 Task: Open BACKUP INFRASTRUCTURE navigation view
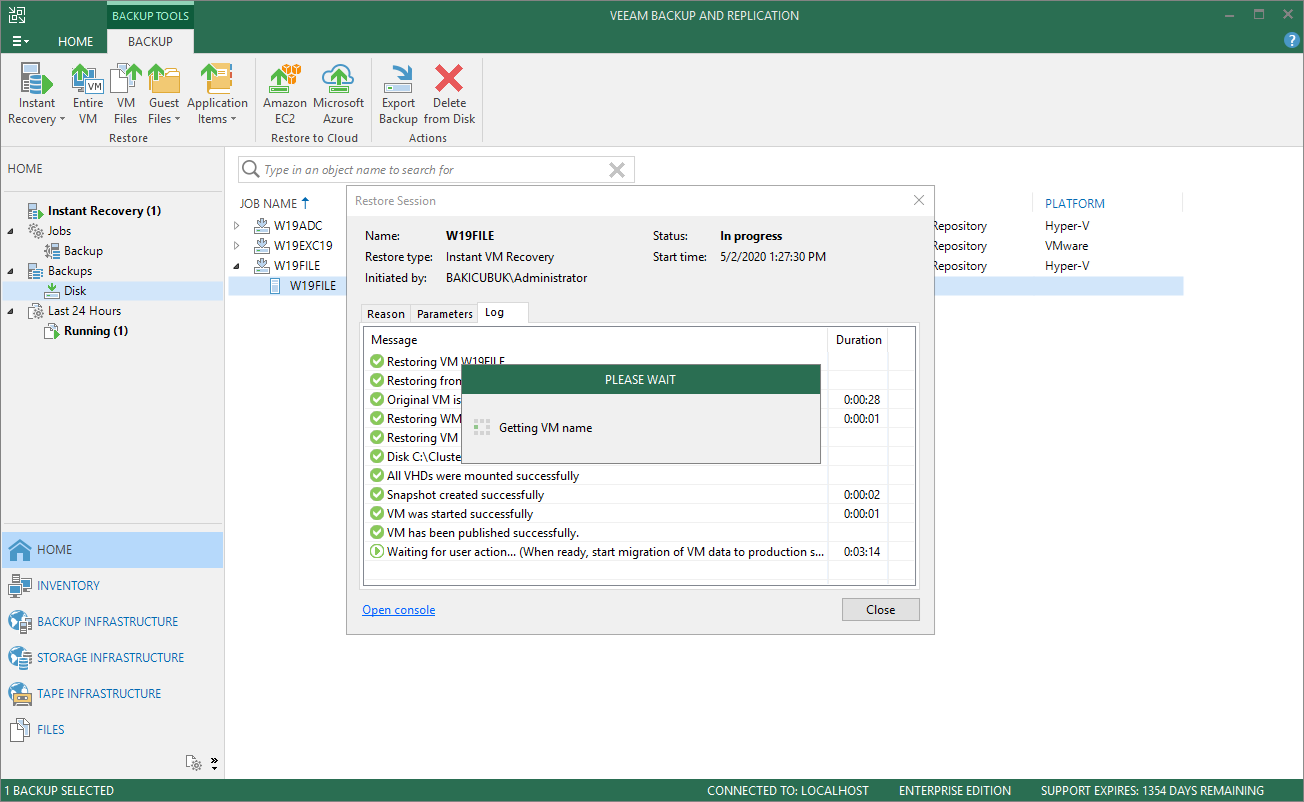click(112, 622)
